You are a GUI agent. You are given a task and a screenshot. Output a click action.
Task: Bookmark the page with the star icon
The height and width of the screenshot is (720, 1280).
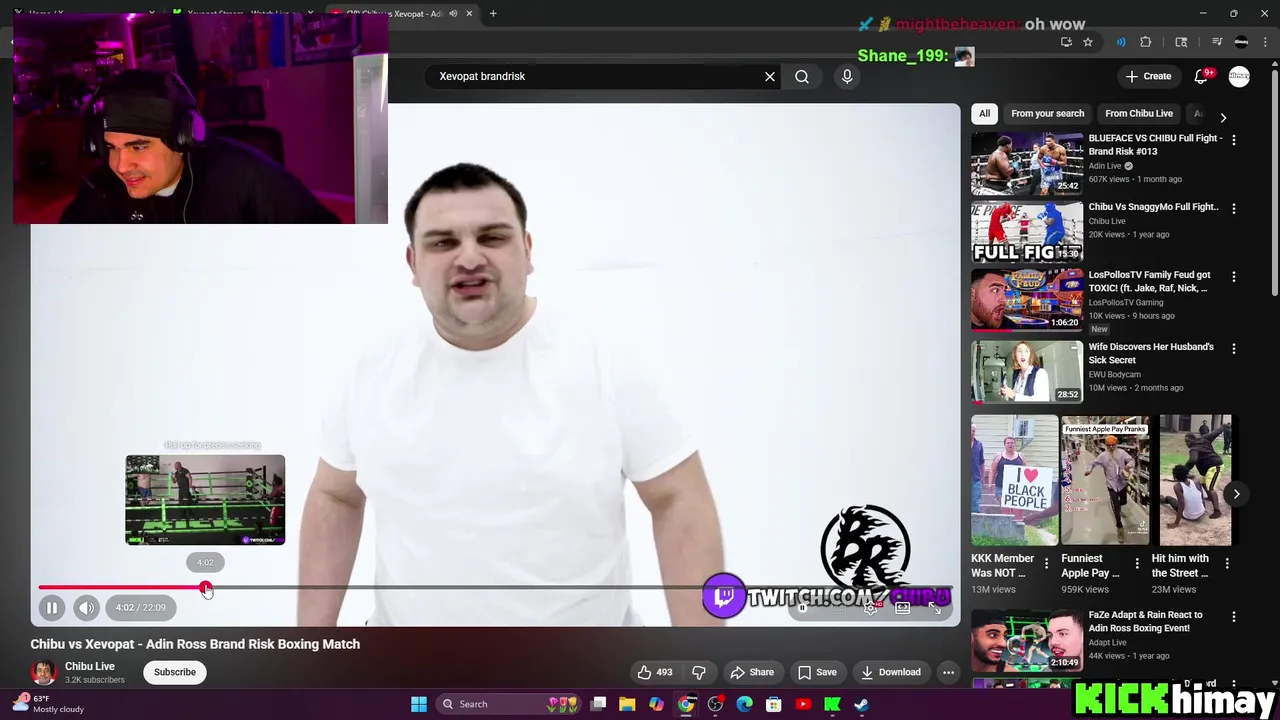1088,42
